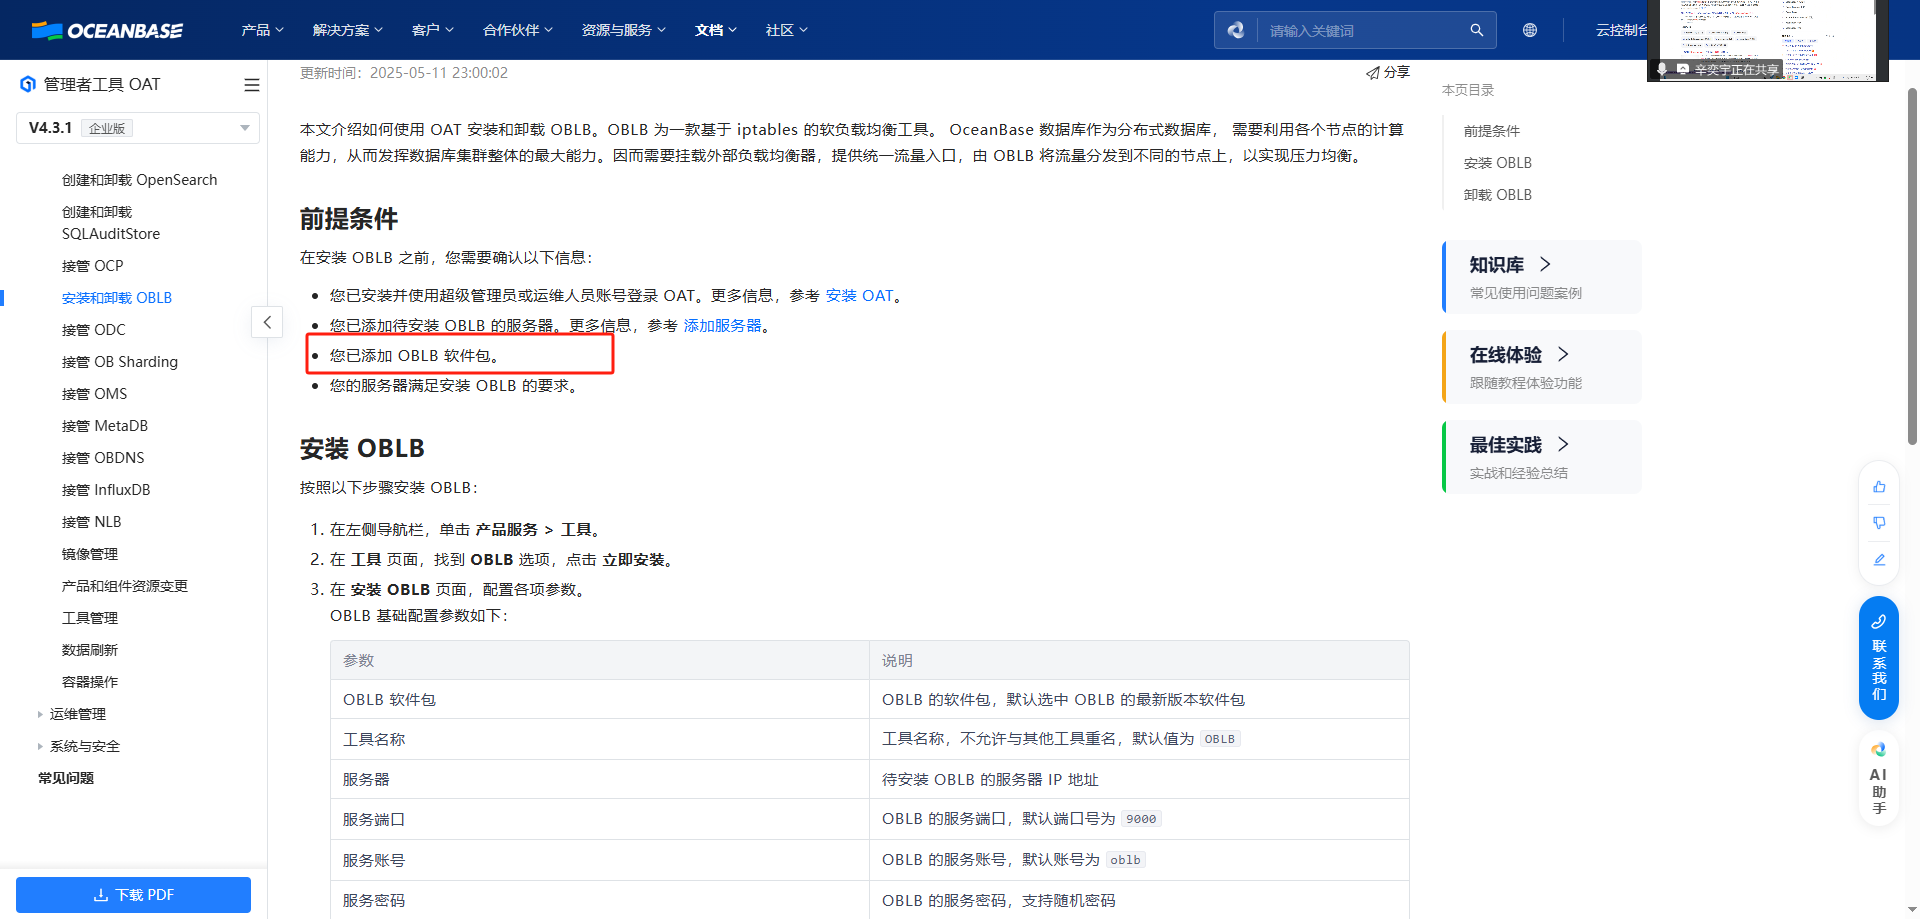Open the language globe icon
1920x919 pixels.
tap(1529, 30)
